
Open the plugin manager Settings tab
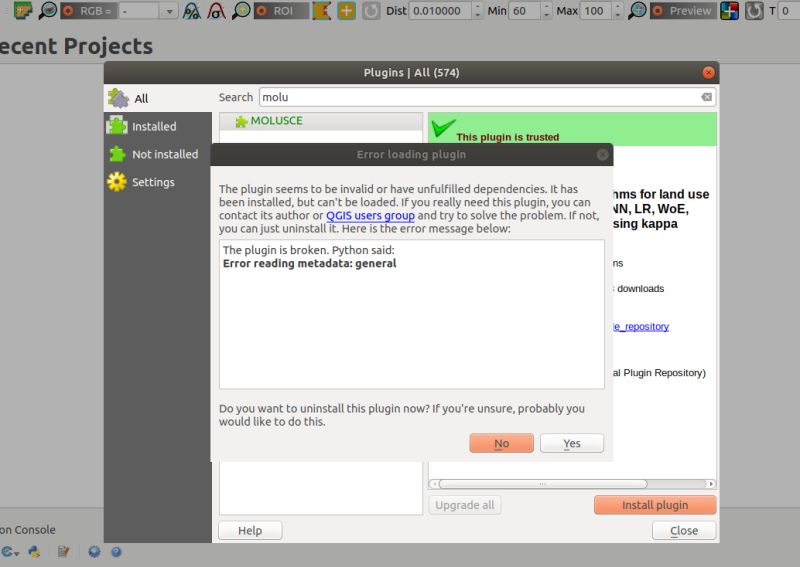(x=158, y=182)
